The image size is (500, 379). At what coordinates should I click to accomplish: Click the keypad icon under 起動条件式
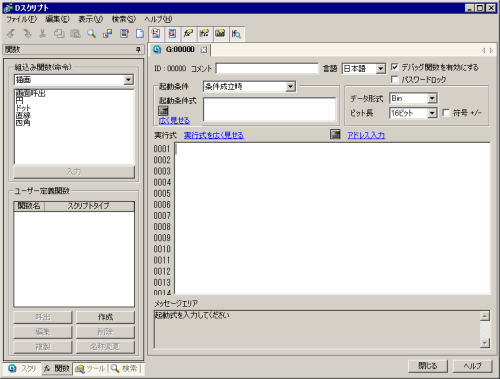(x=163, y=110)
